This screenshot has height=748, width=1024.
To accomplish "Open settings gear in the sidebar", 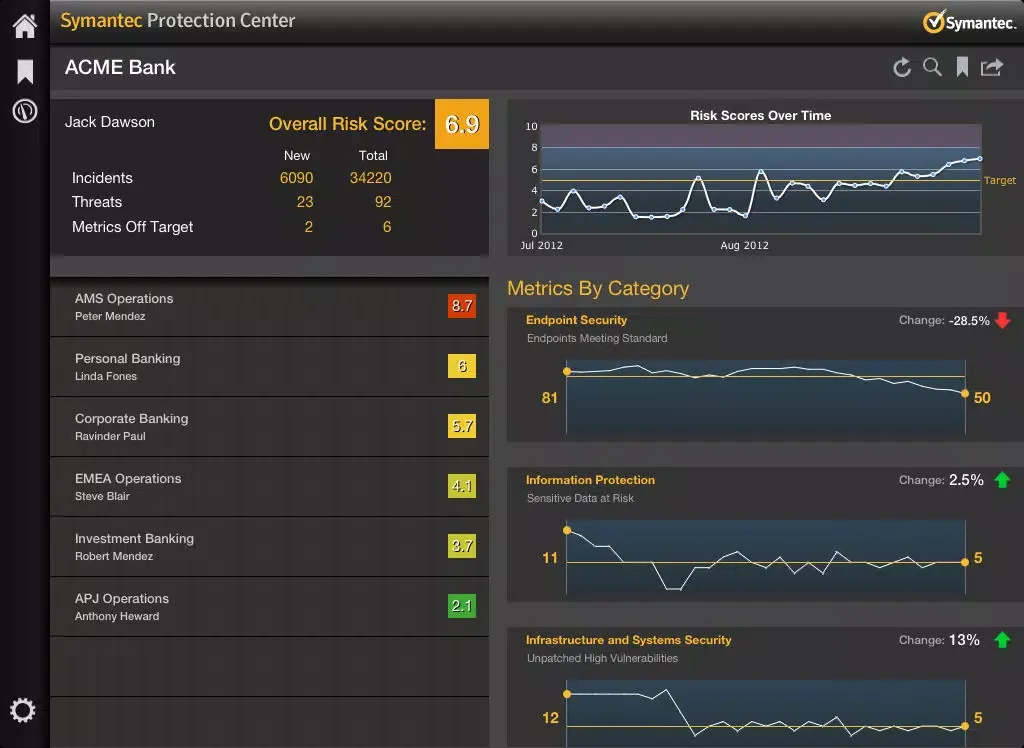I will (x=23, y=710).
